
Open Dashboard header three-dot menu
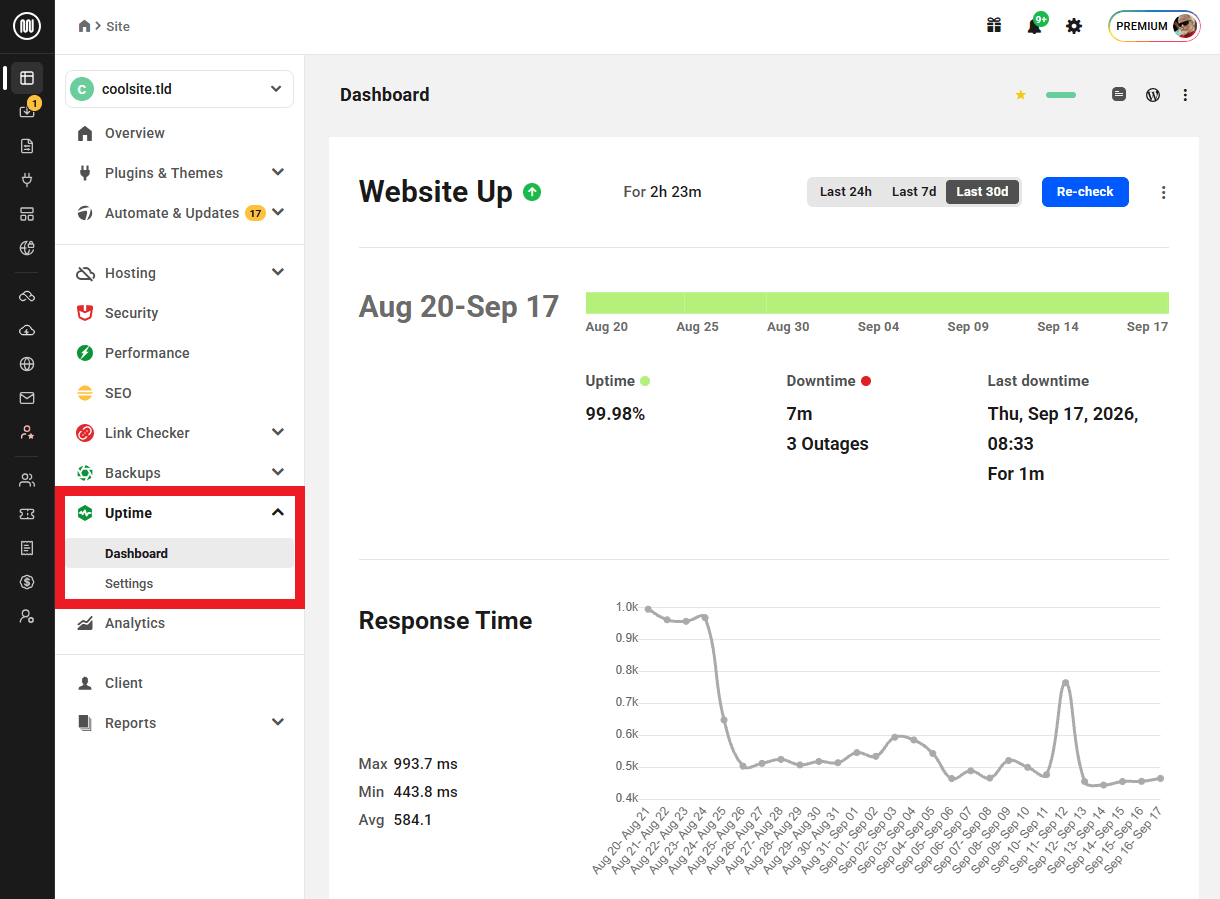coord(1185,95)
